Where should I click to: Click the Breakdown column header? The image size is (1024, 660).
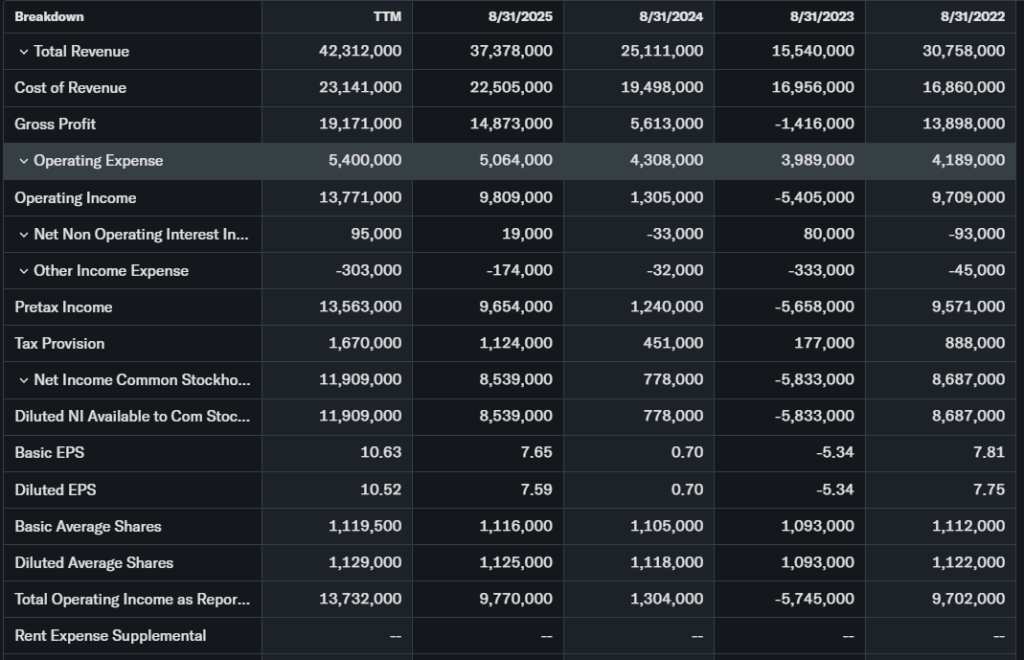(x=49, y=16)
